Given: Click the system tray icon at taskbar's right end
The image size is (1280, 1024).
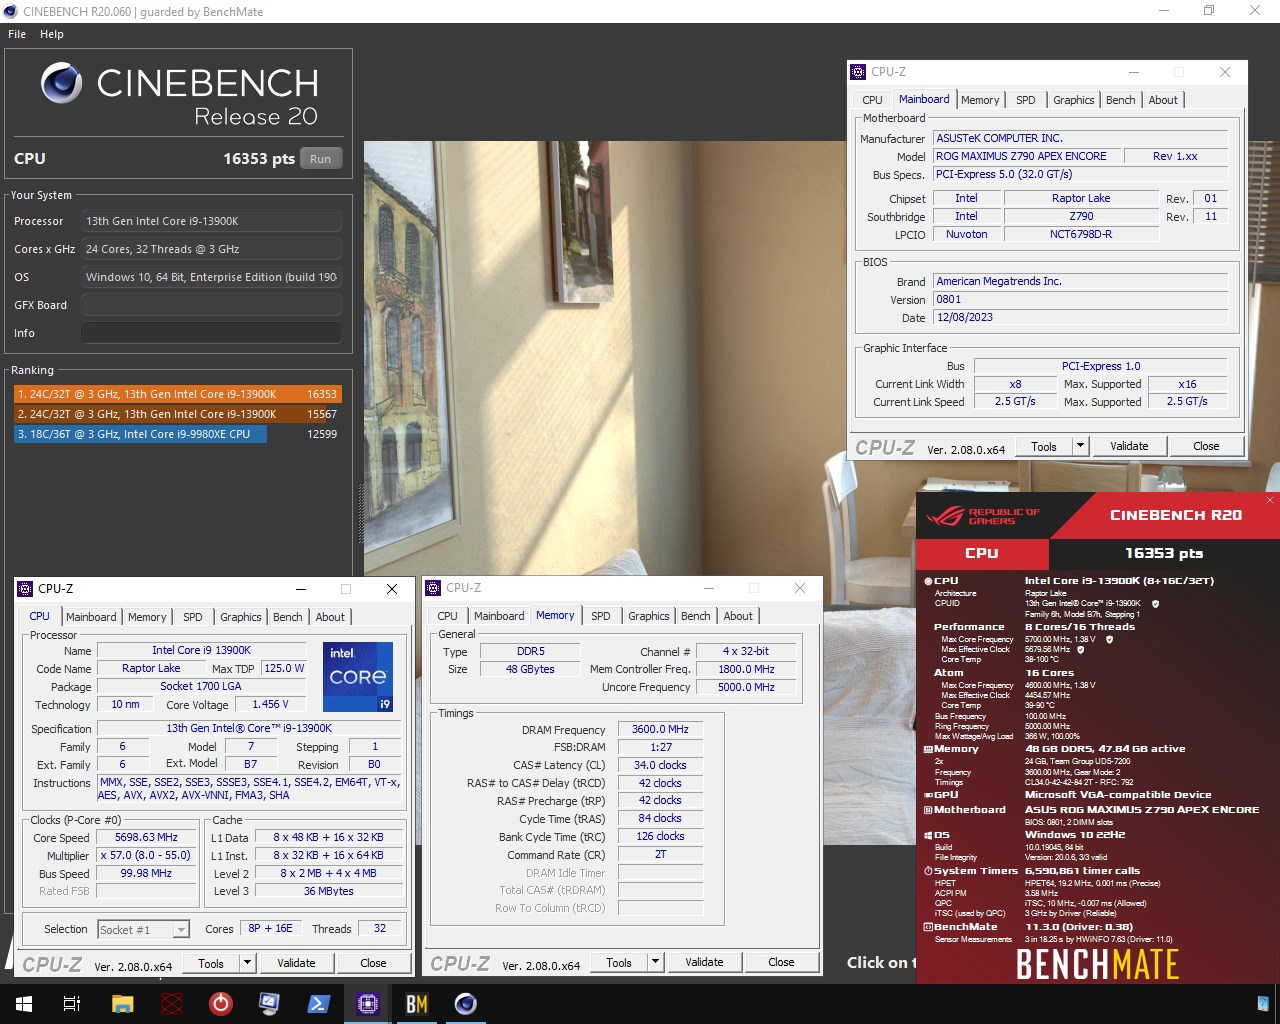Looking at the screenshot, I should point(1262,1003).
